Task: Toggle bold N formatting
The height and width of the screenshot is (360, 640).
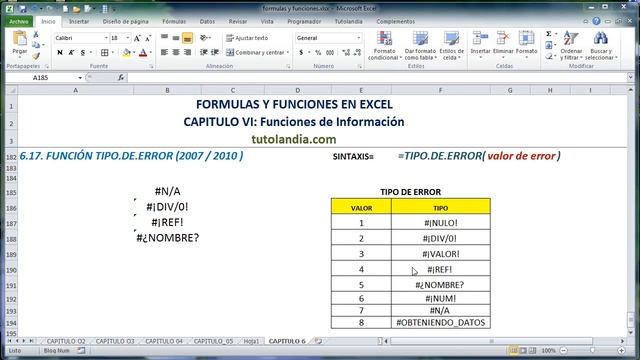Action: [60, 53]
